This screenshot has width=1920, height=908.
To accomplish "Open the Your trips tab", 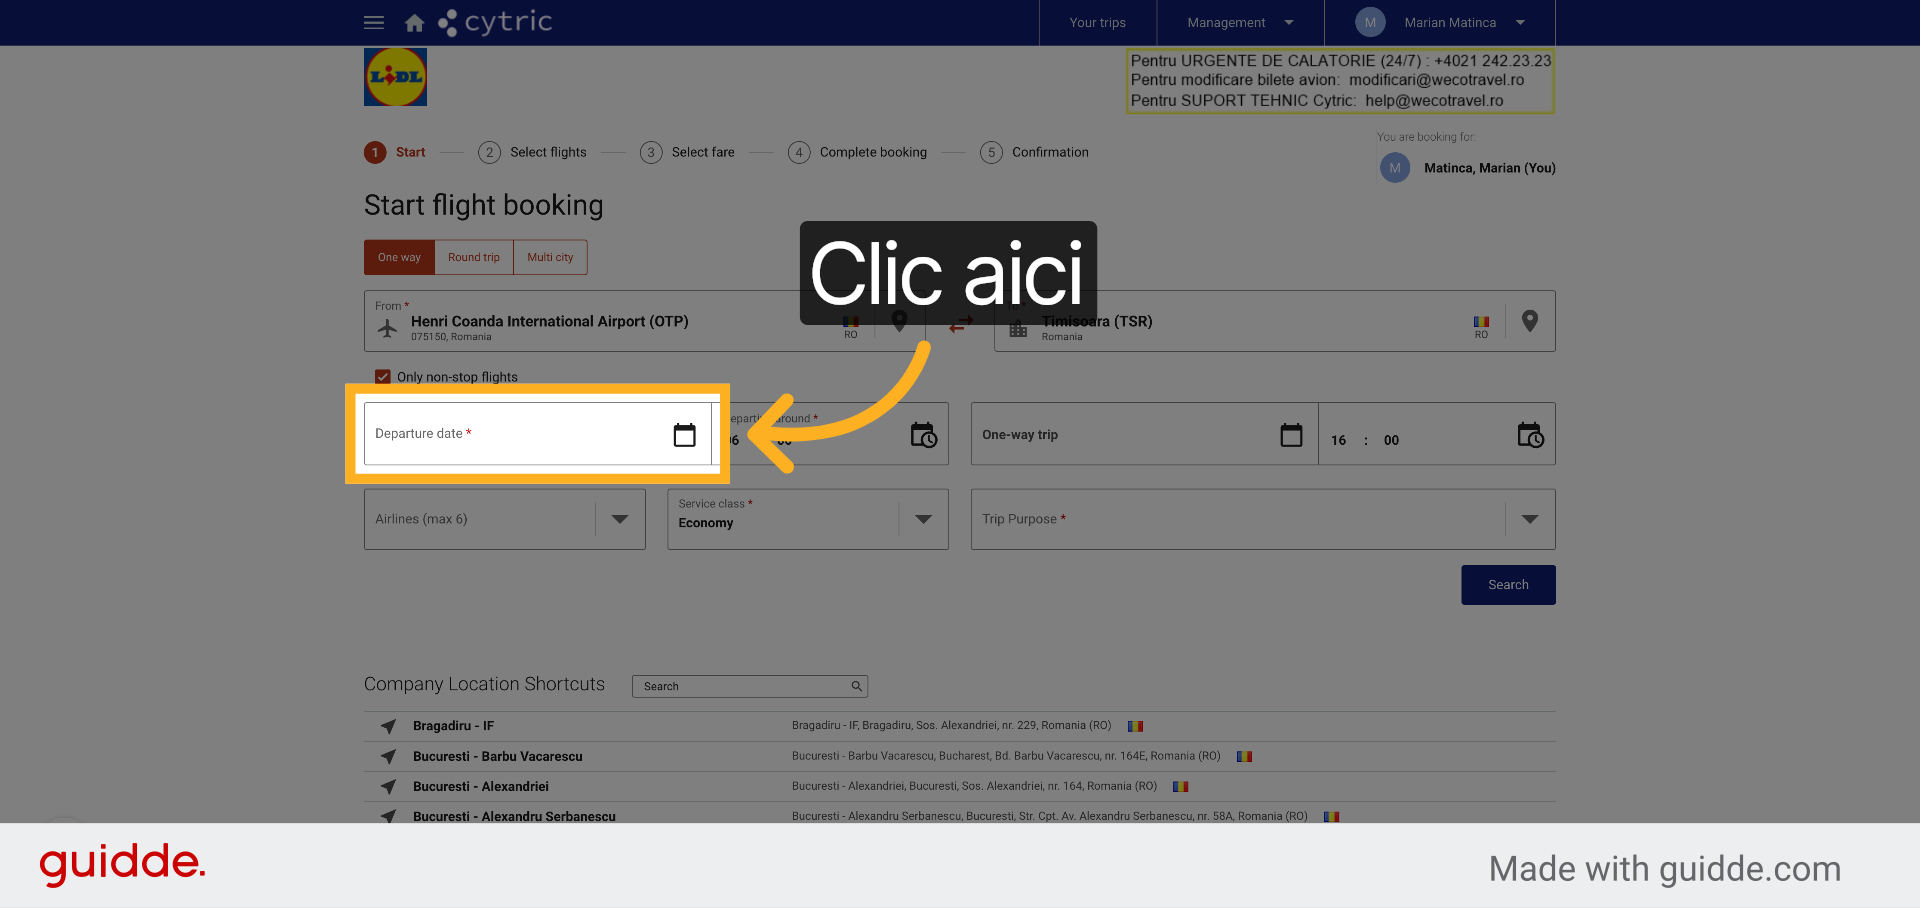I will click(1098, 23).
